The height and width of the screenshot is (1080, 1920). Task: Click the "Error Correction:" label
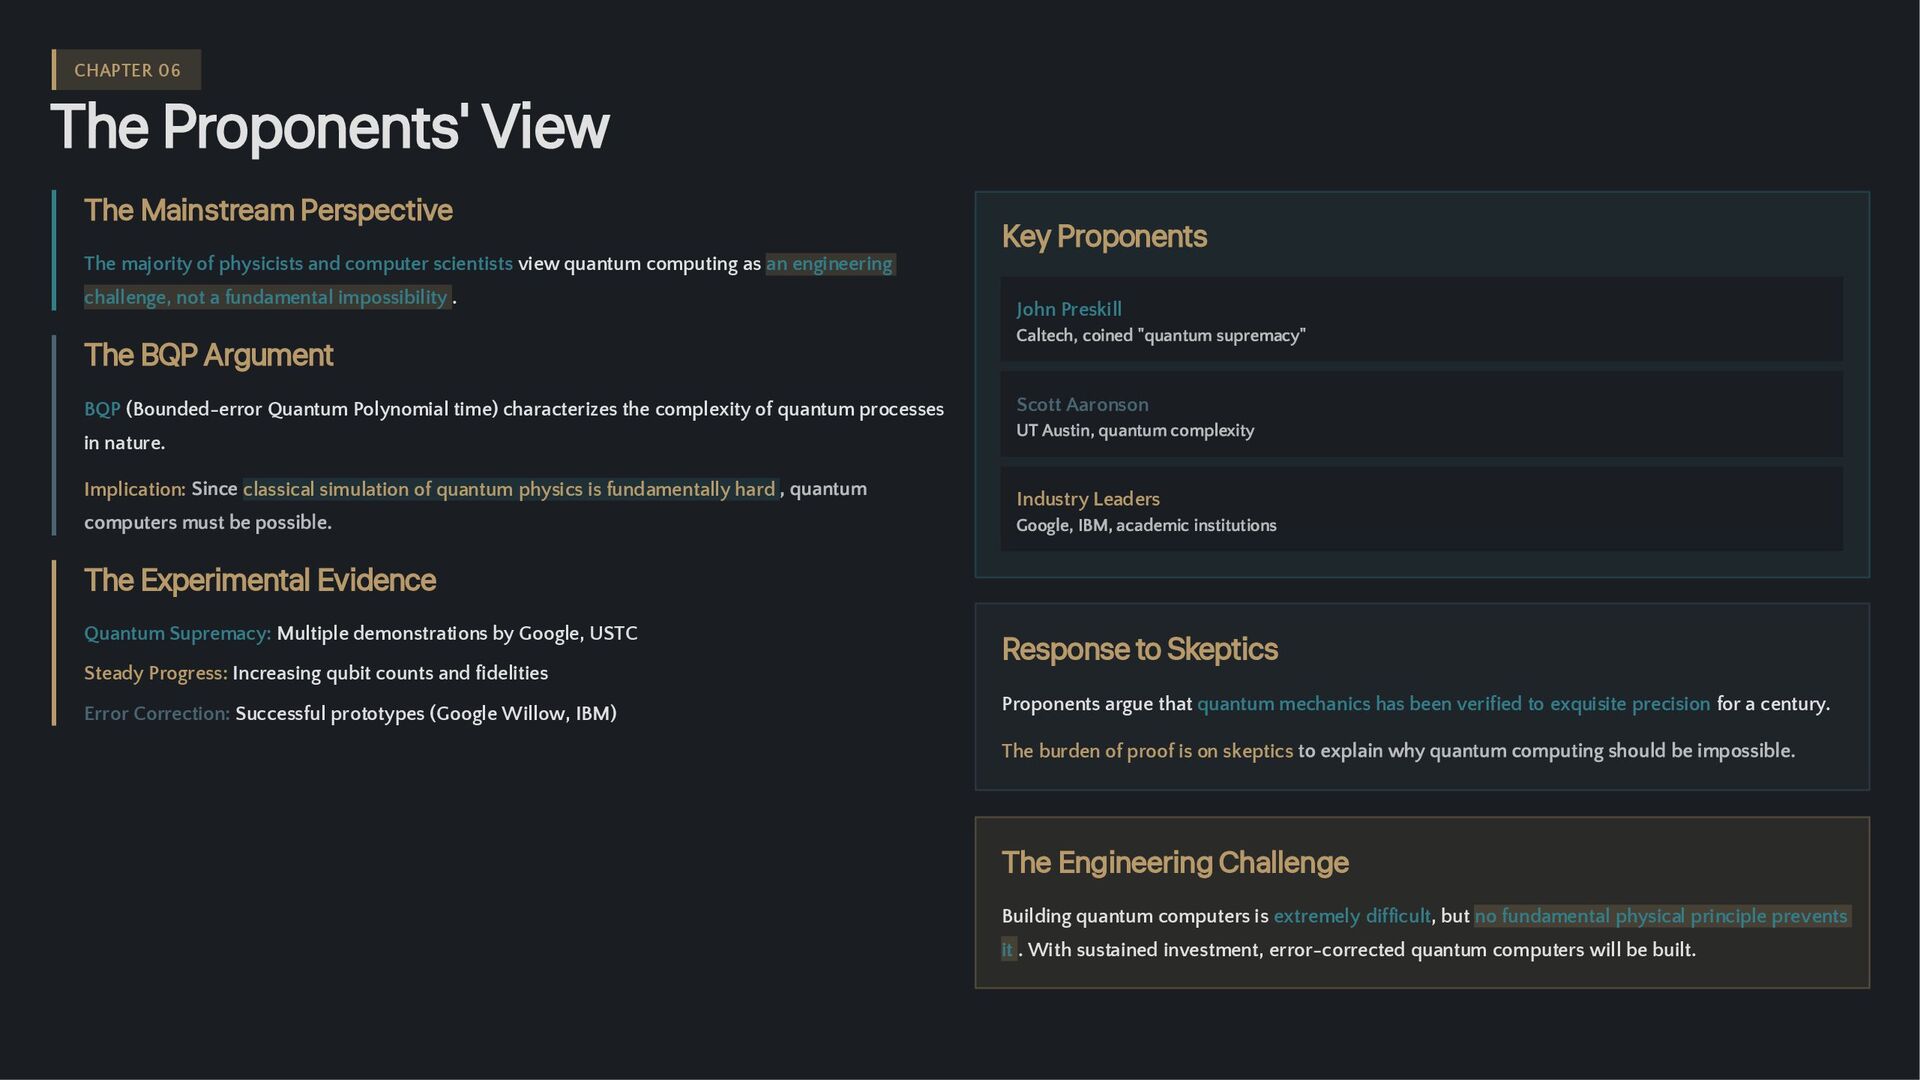157,713
